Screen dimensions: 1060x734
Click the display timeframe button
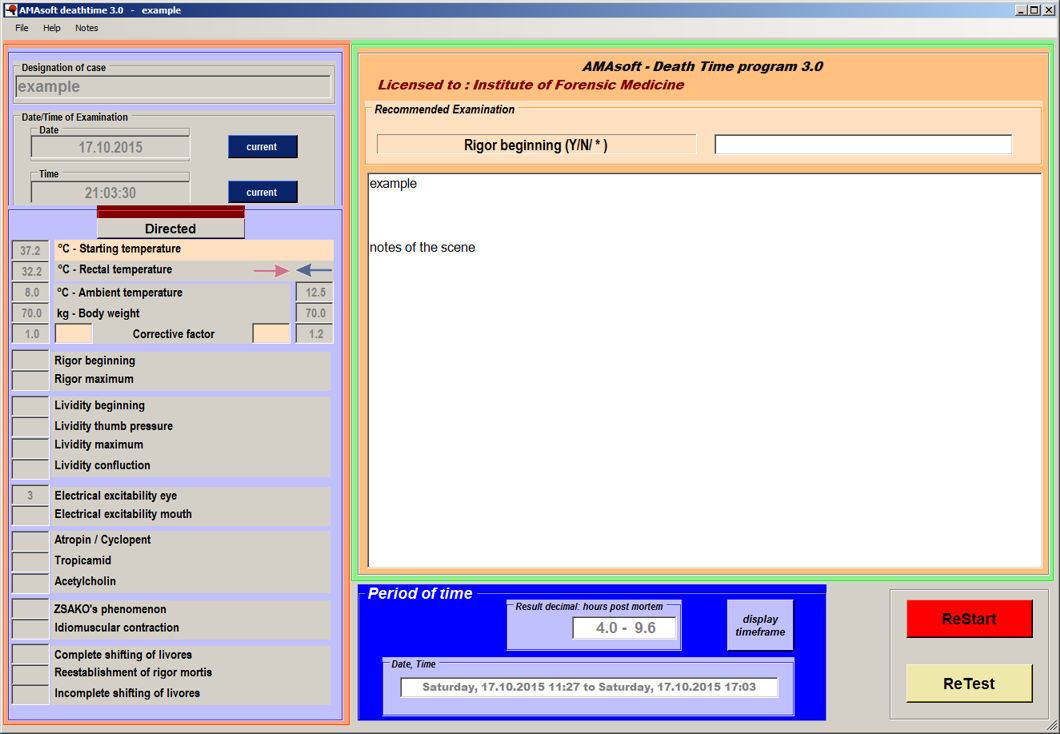coord(760,626)
